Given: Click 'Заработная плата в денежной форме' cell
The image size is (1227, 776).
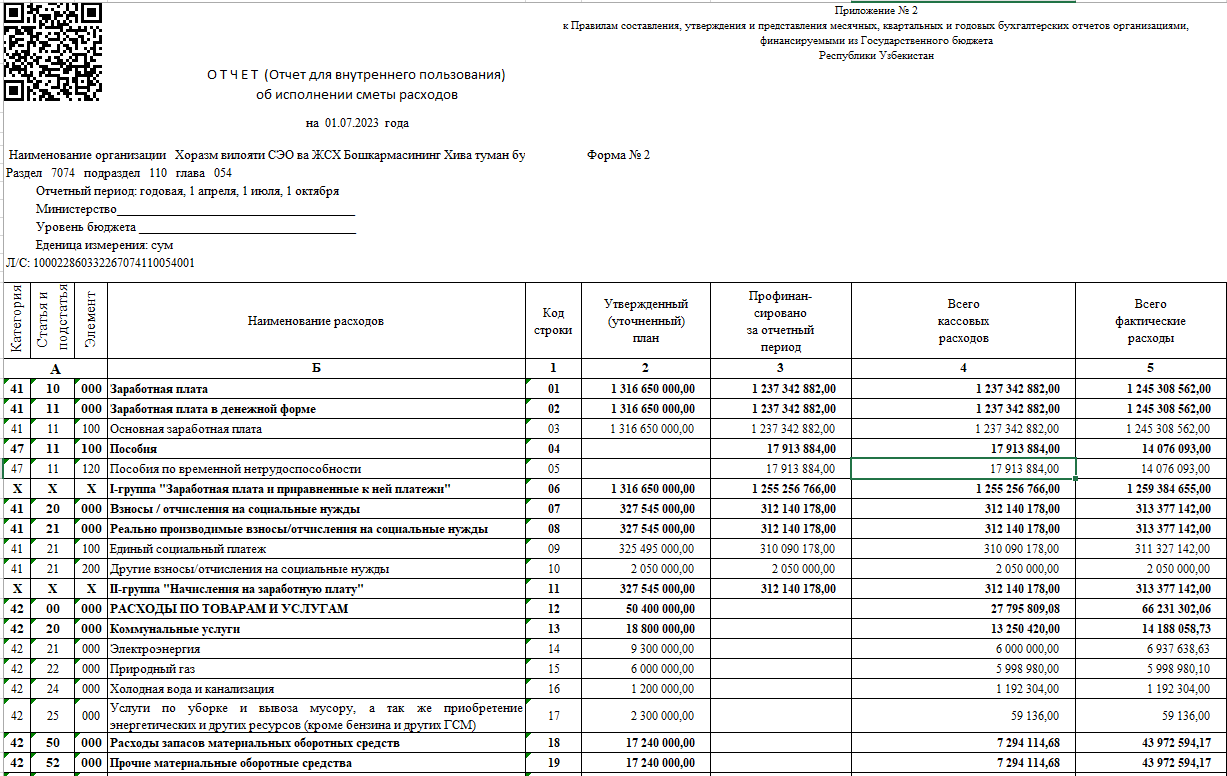Looking at the screenshot, I should (316, 409).
